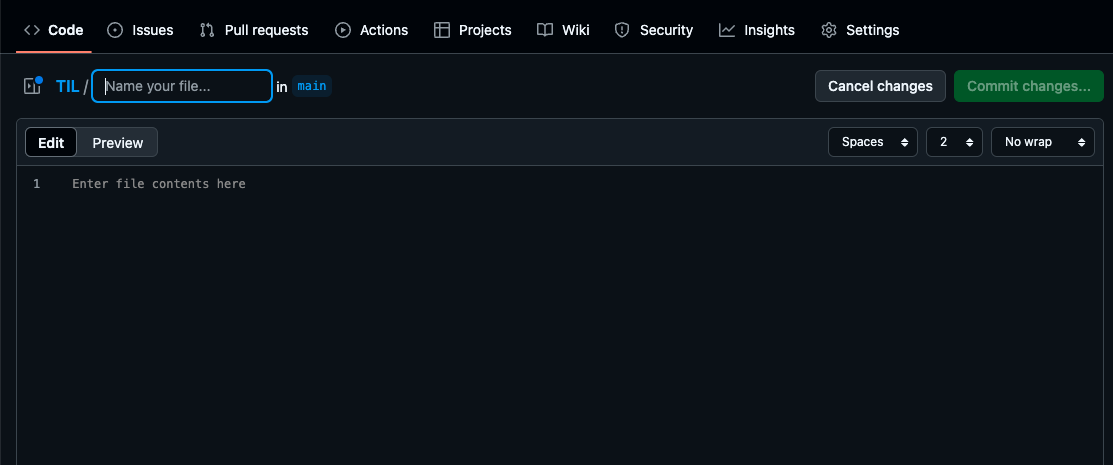Open the No wrap line mode dropdown
Viewport: 1113px width, 465px height.
[x=1043, y=142]
